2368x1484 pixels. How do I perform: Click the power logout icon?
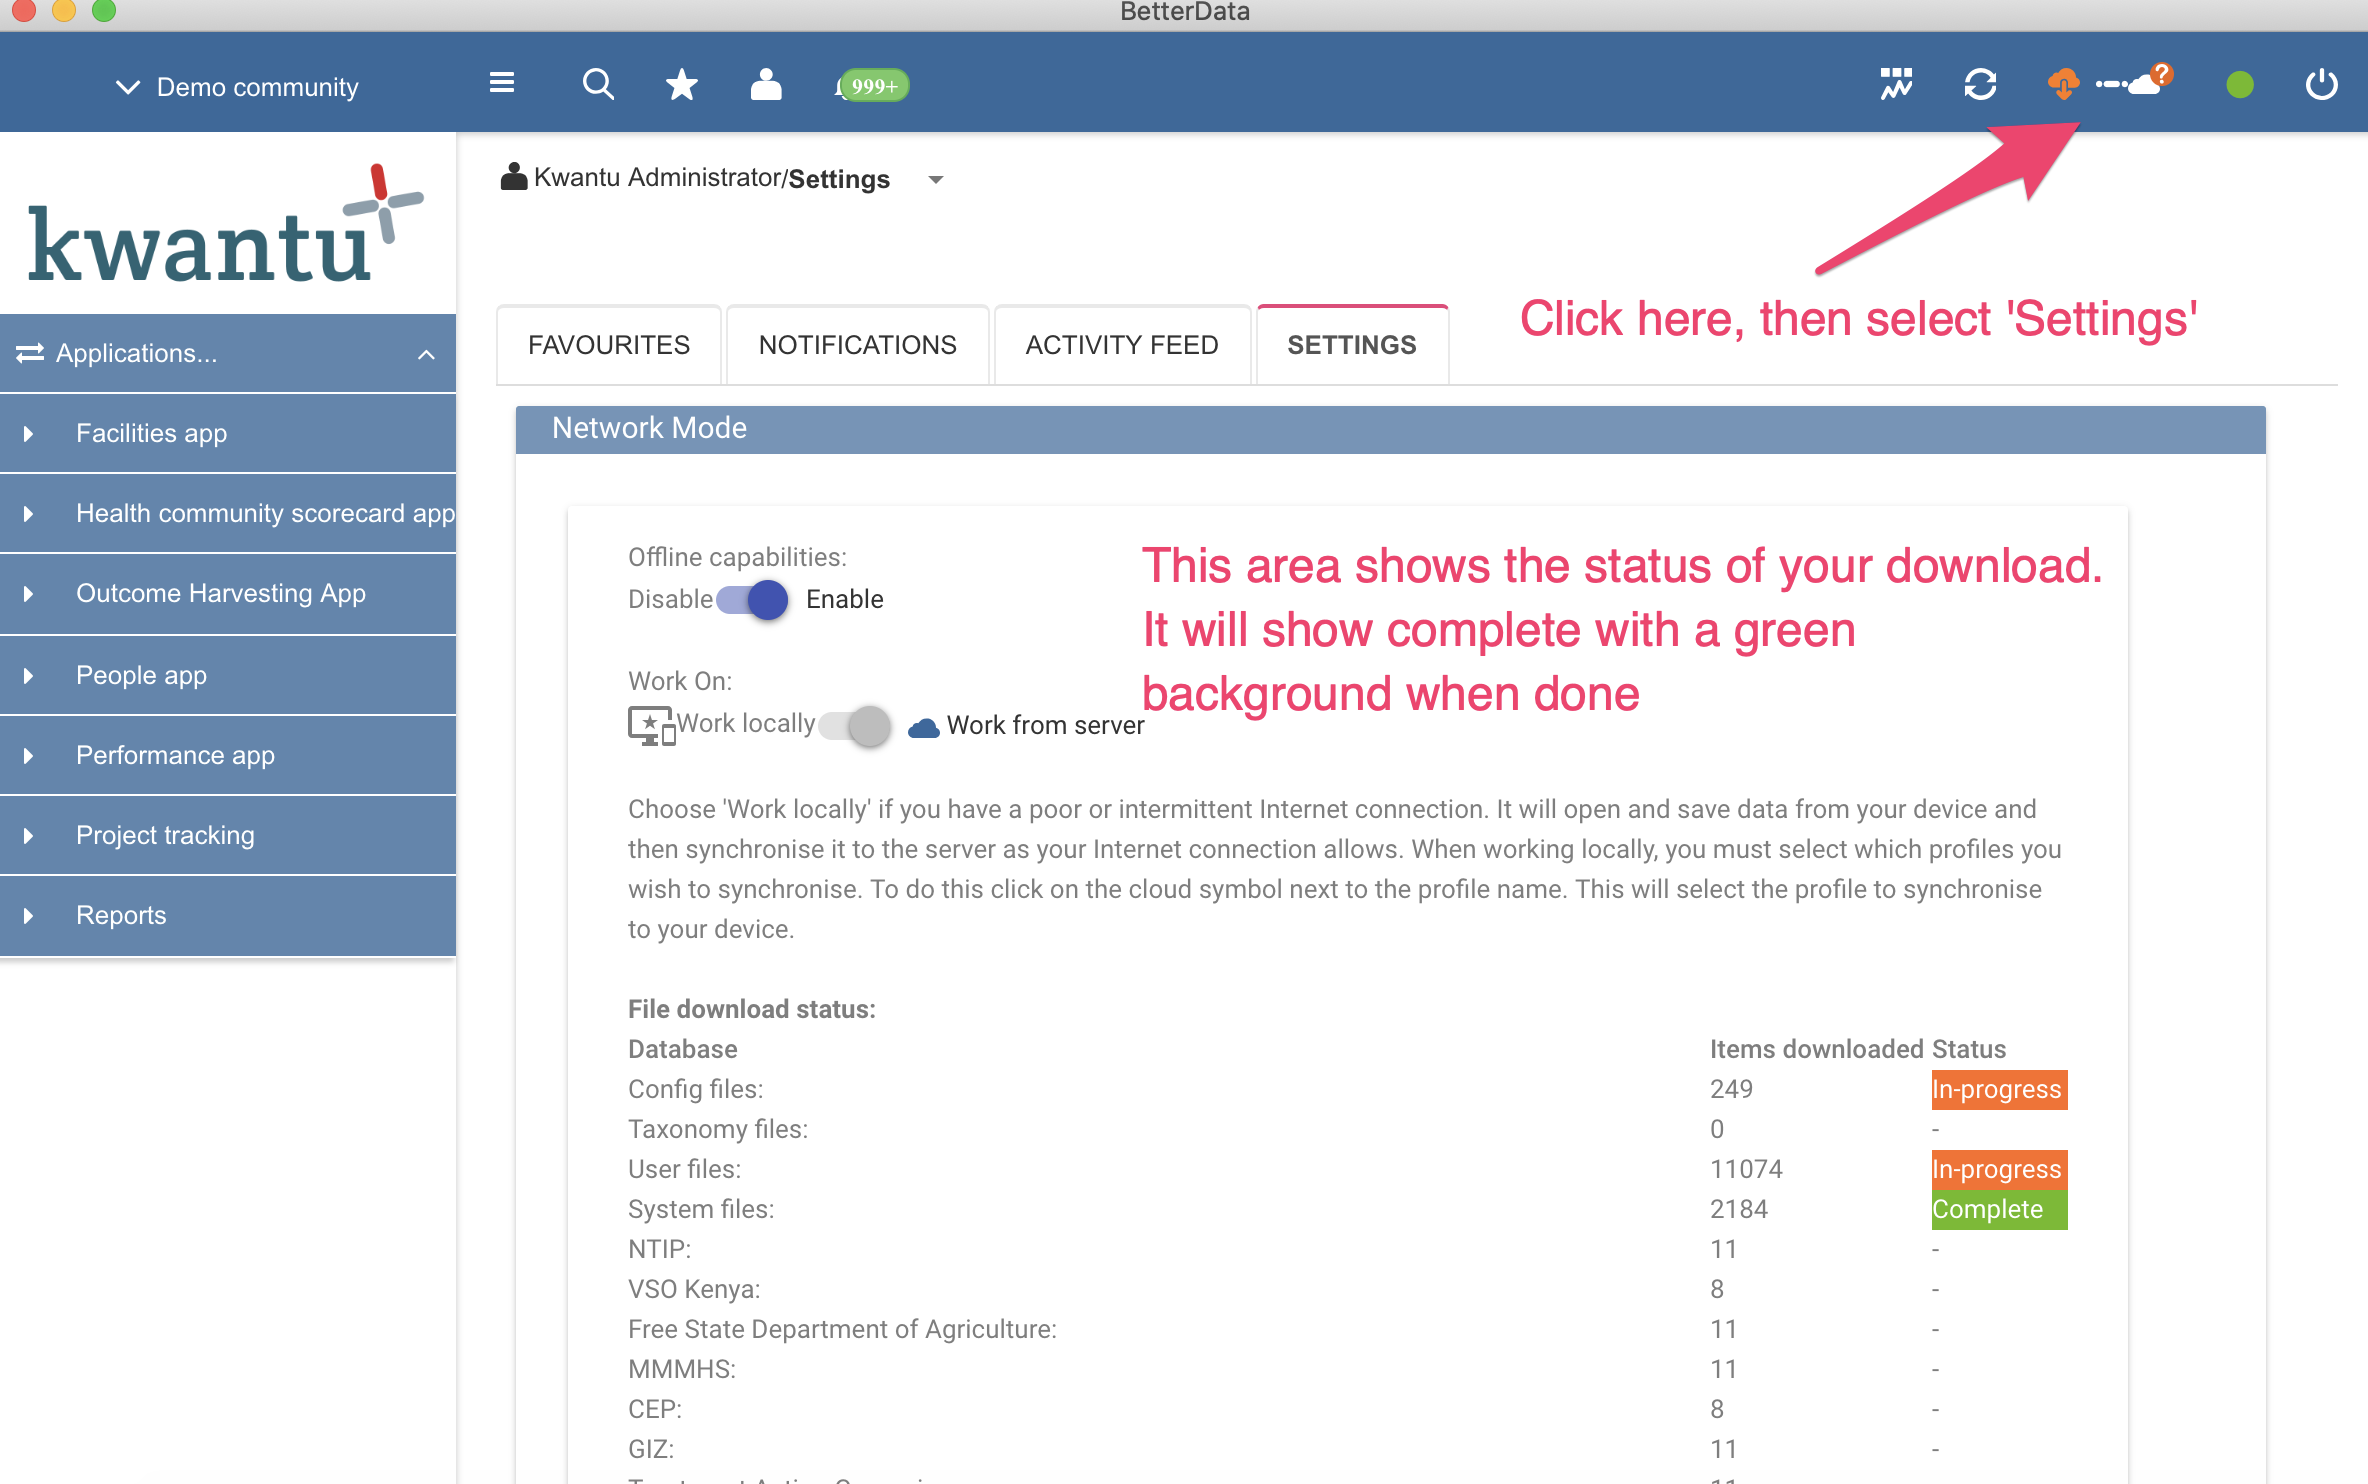tap(2322, 85)
